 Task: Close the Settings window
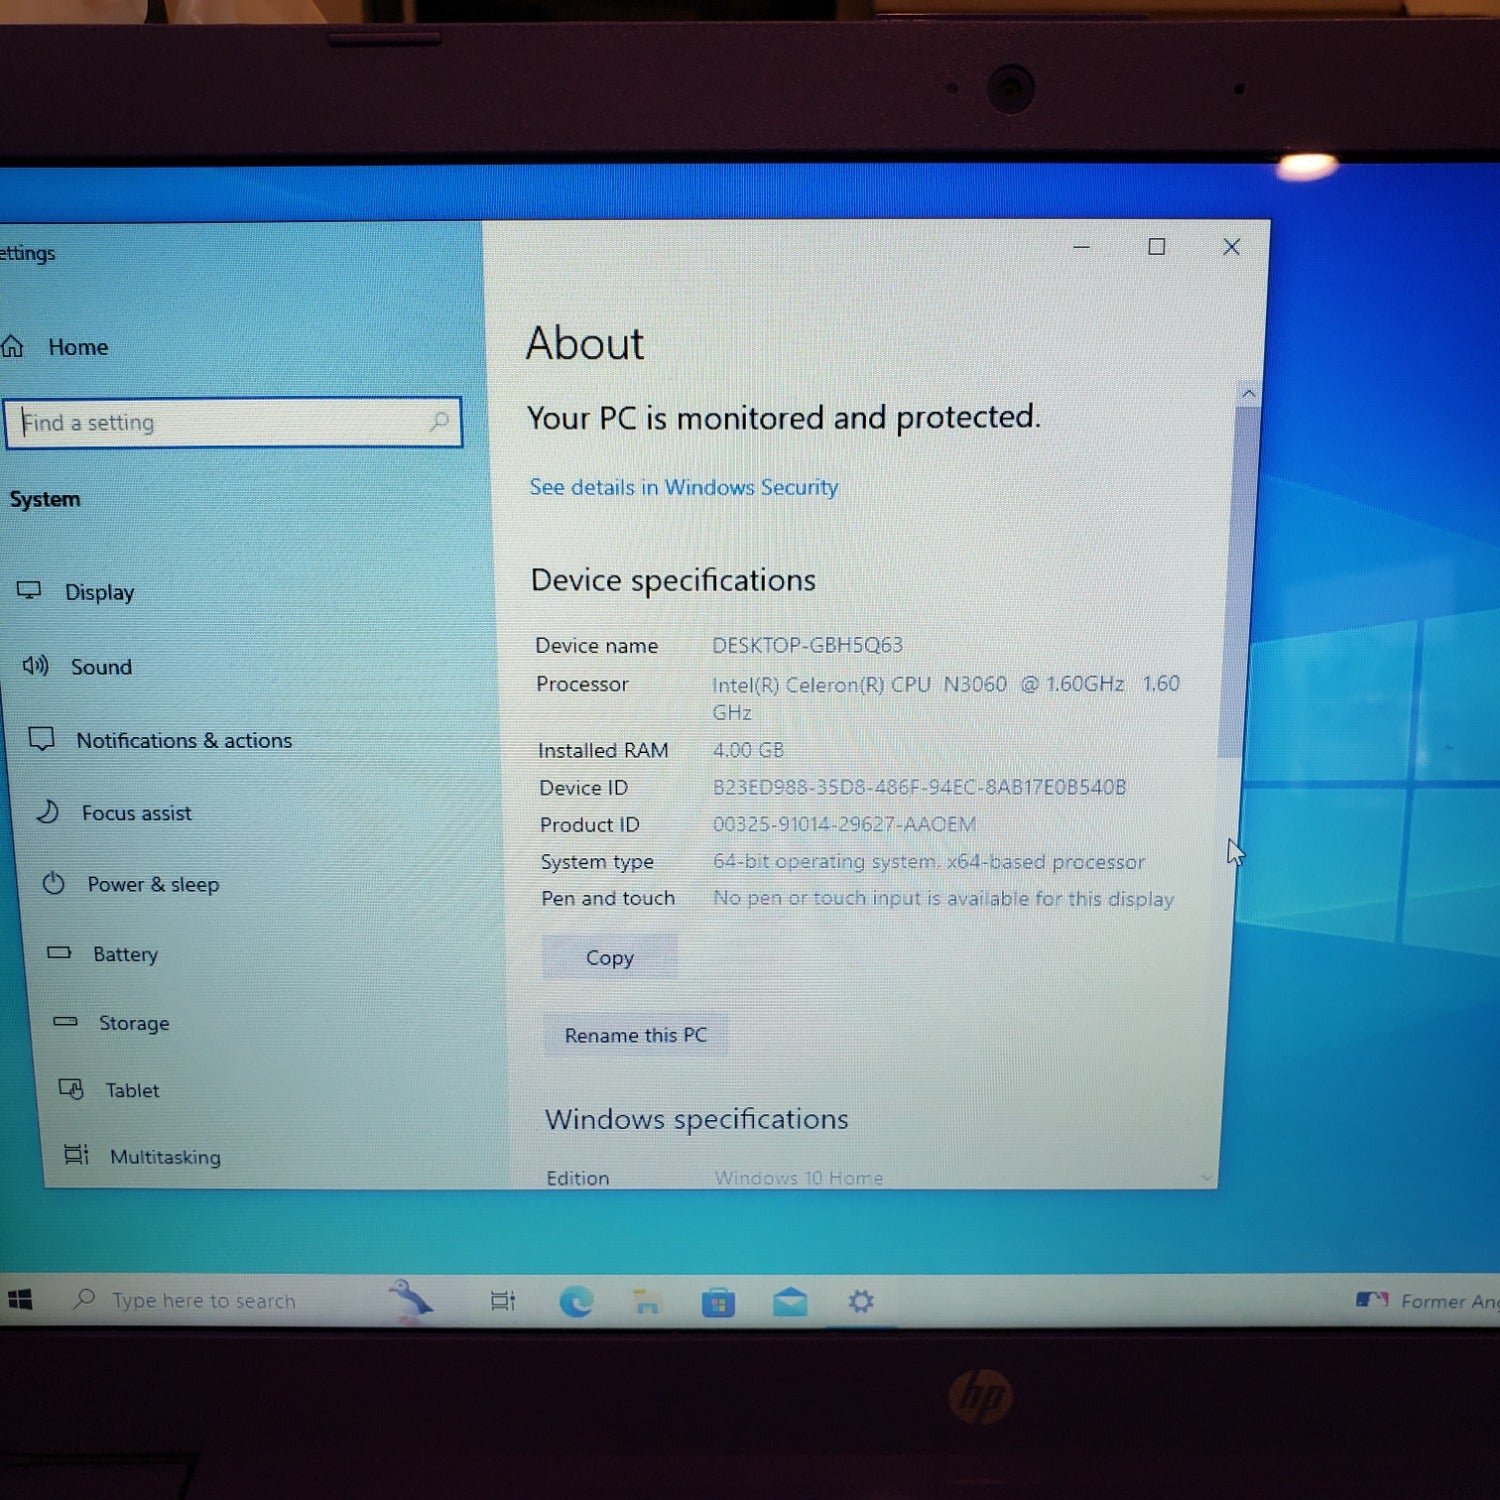click(1232, 246)
